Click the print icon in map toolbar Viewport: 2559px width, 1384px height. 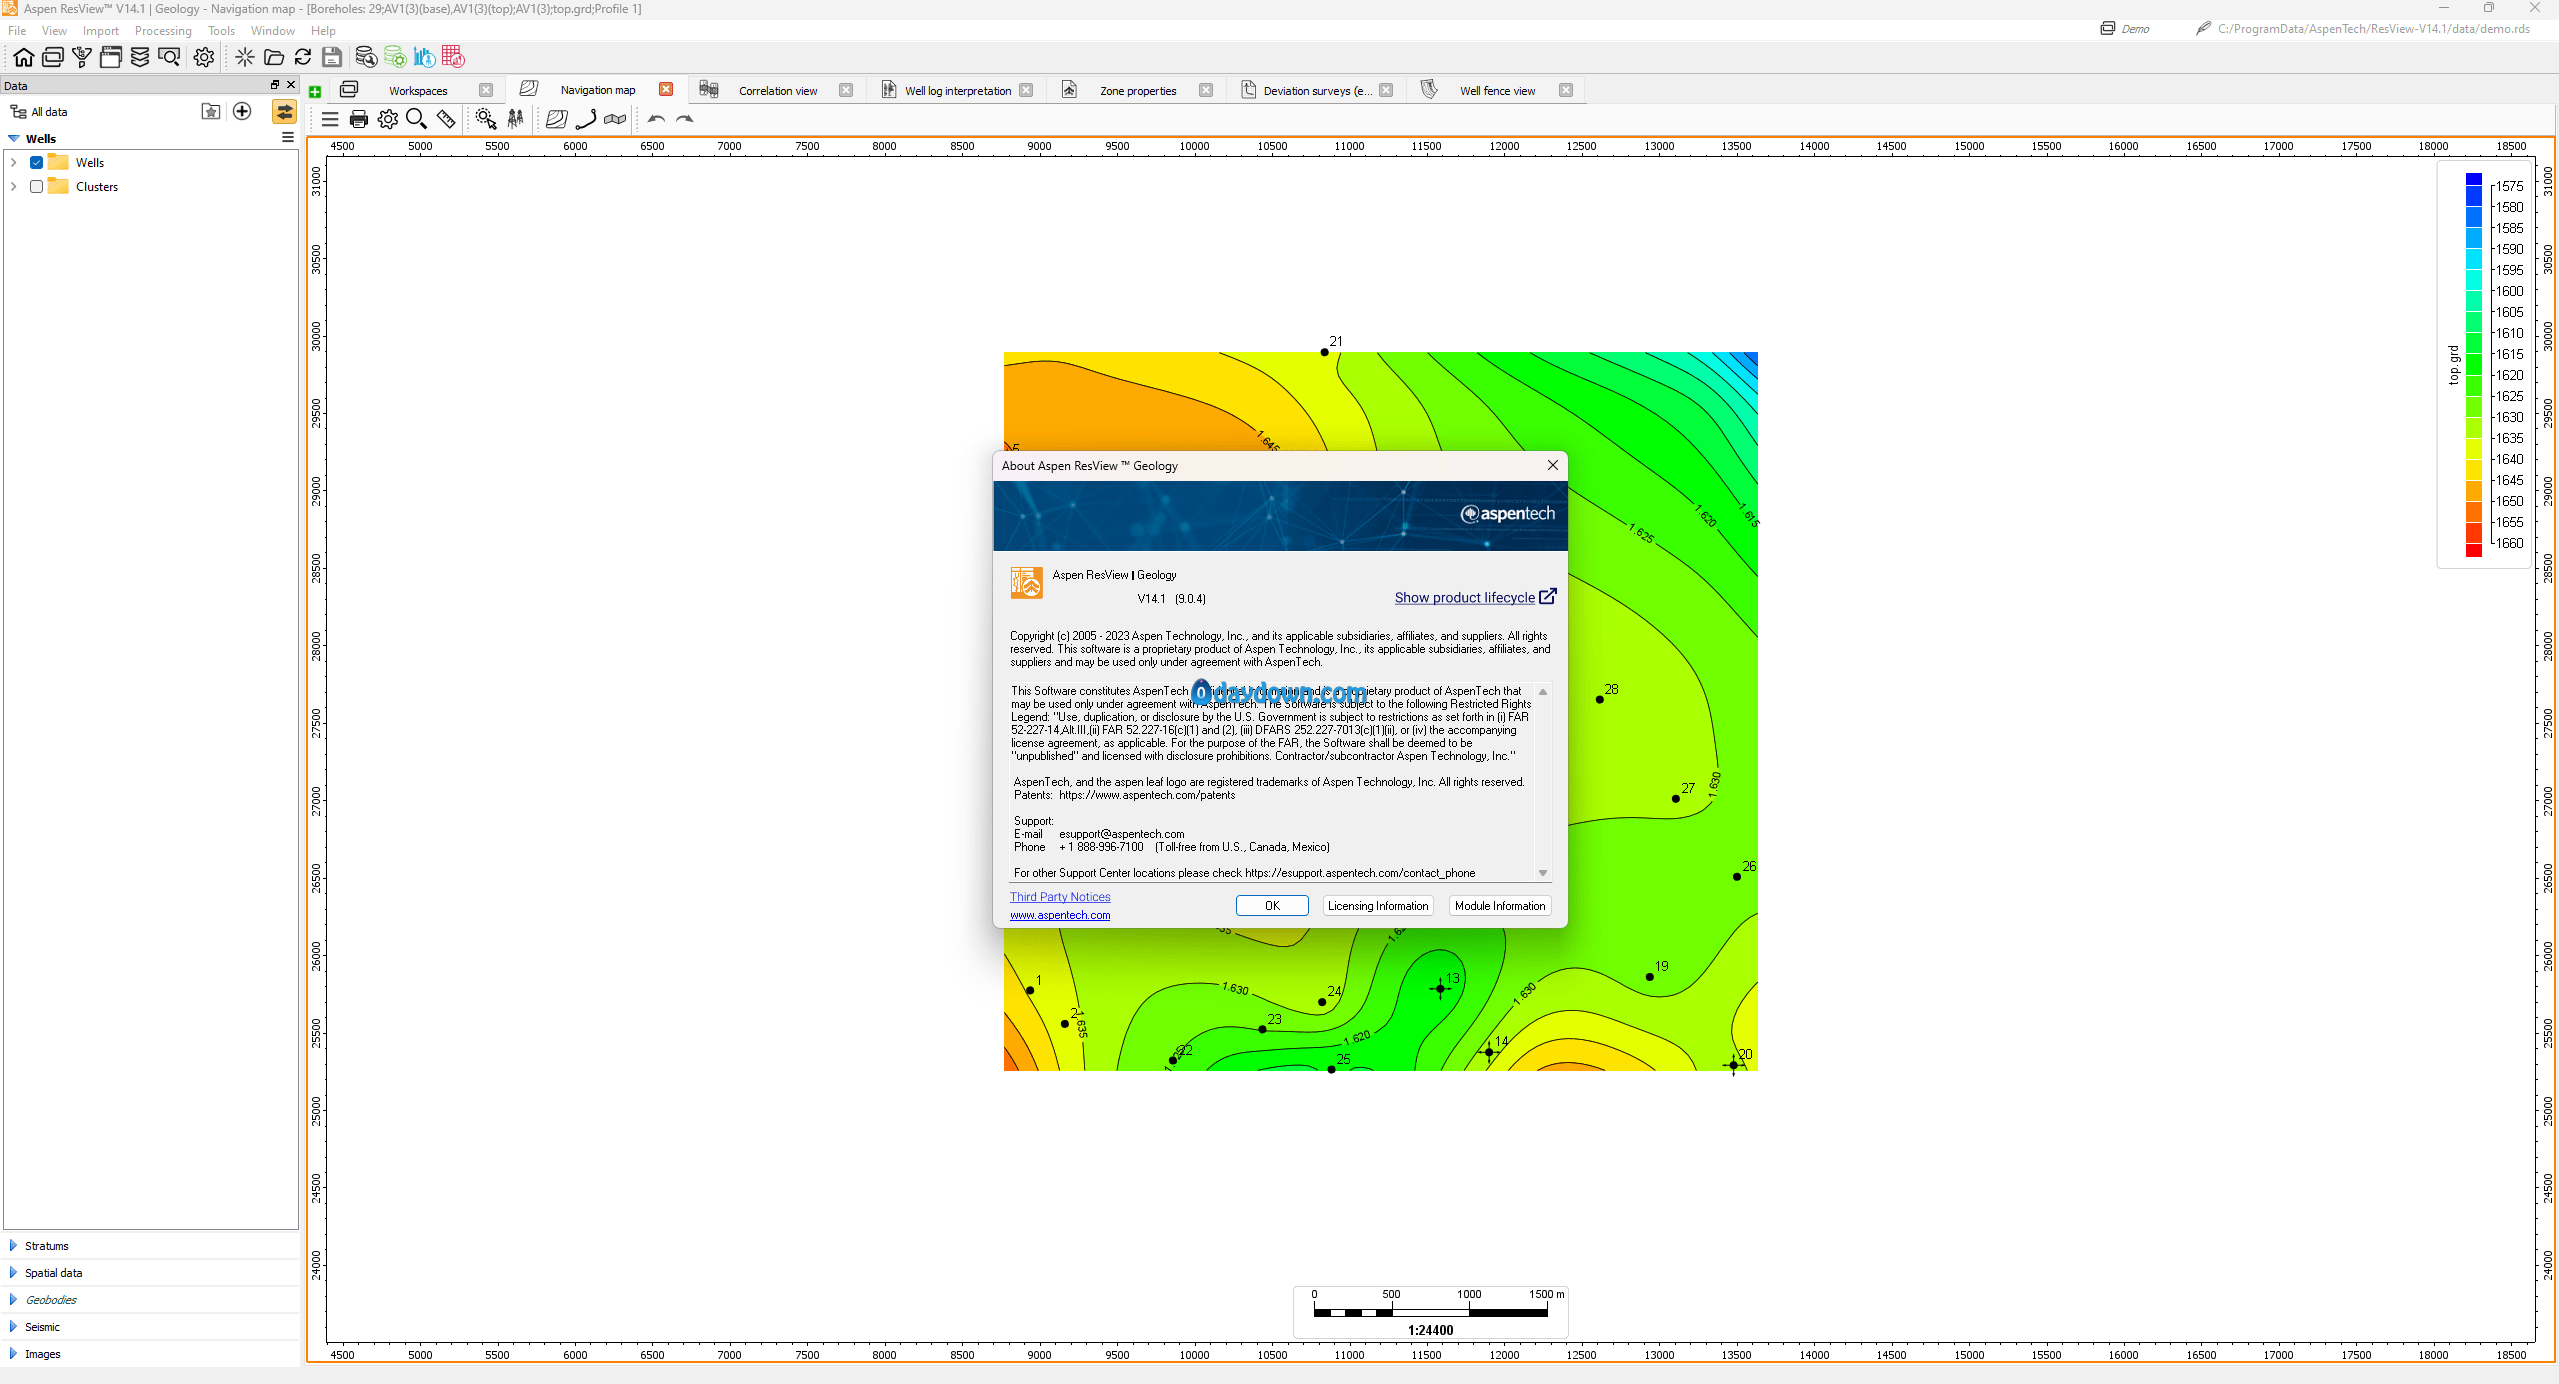(359, 119)
